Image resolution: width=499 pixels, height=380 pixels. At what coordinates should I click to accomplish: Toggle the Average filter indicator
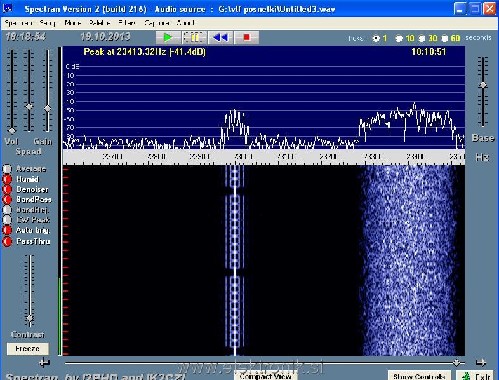[x=7, y=169]
